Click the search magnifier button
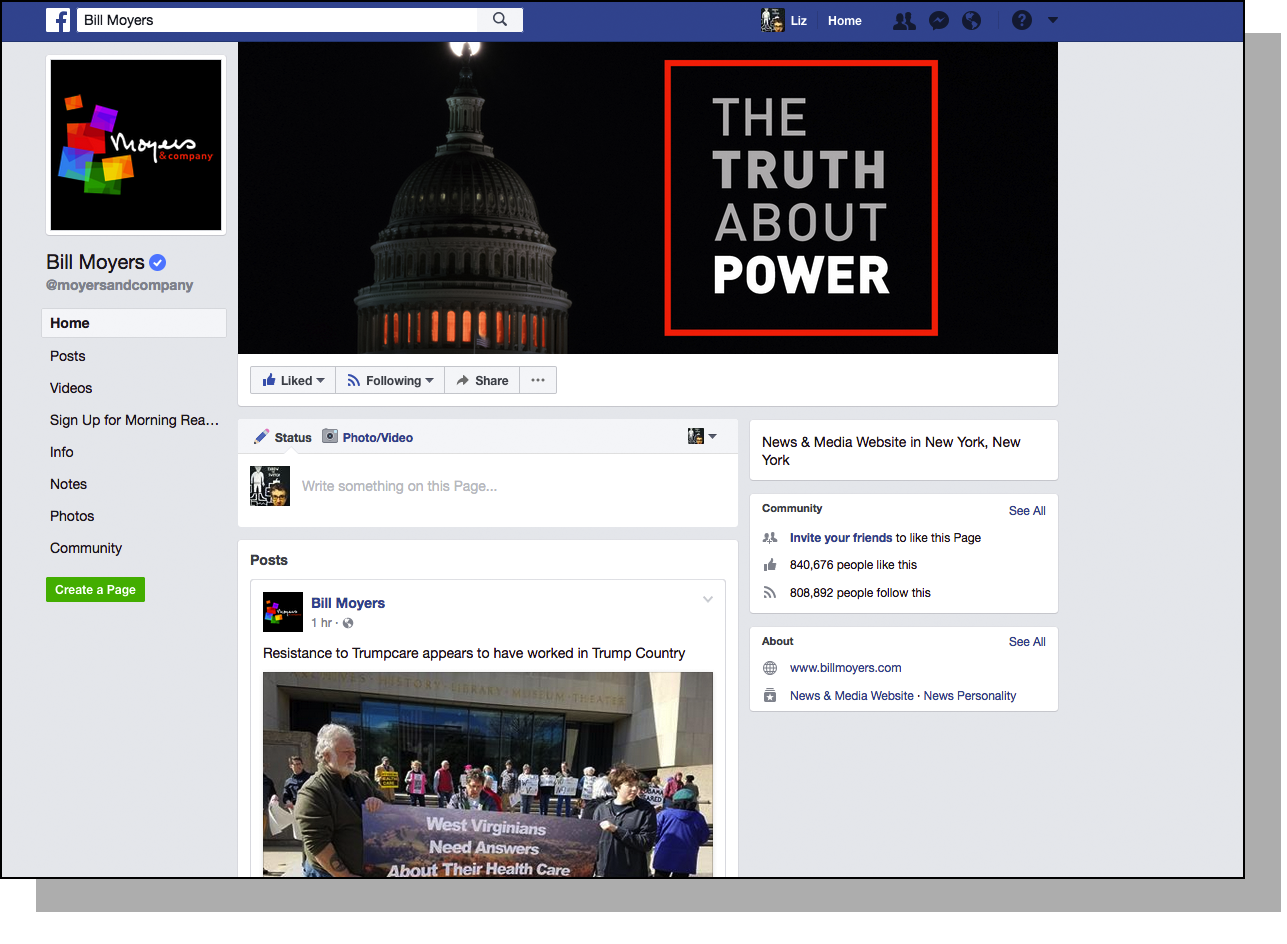This screenshot has width=1287, height=944. click(x=500, y=20)
